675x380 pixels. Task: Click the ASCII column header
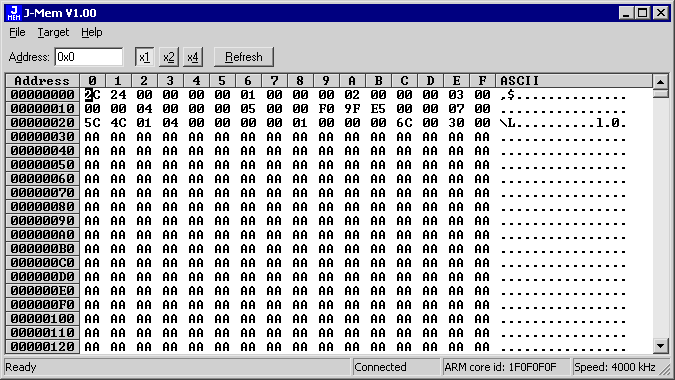click(574, 80)
